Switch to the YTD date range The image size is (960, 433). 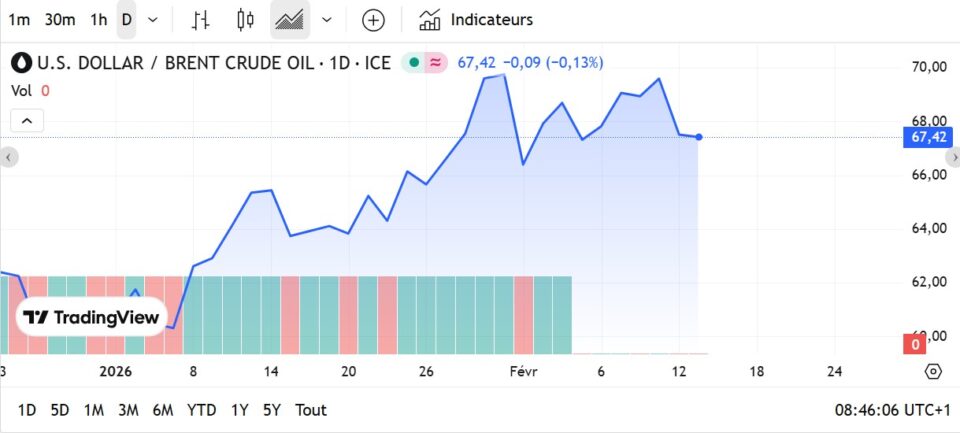tap(201, 410)
